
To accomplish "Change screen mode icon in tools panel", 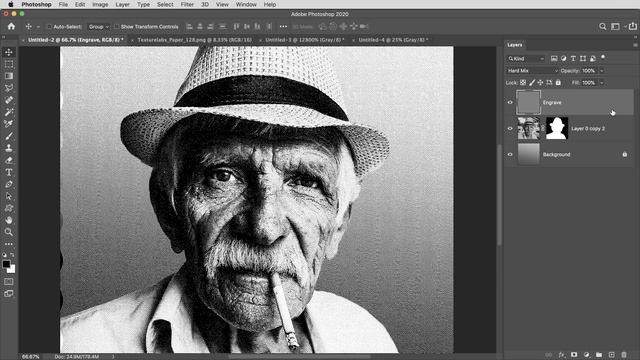I will pos(9,293).
